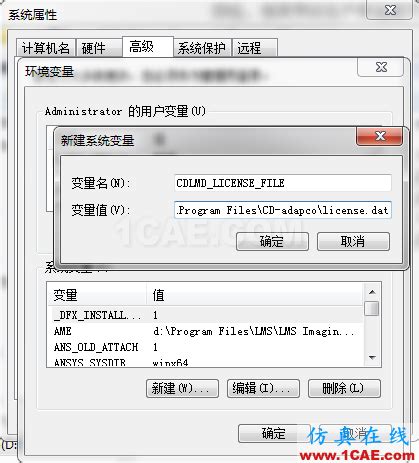Open the 系统保护 tab
This screenshot has width=419, height=463.
[202, 48]
